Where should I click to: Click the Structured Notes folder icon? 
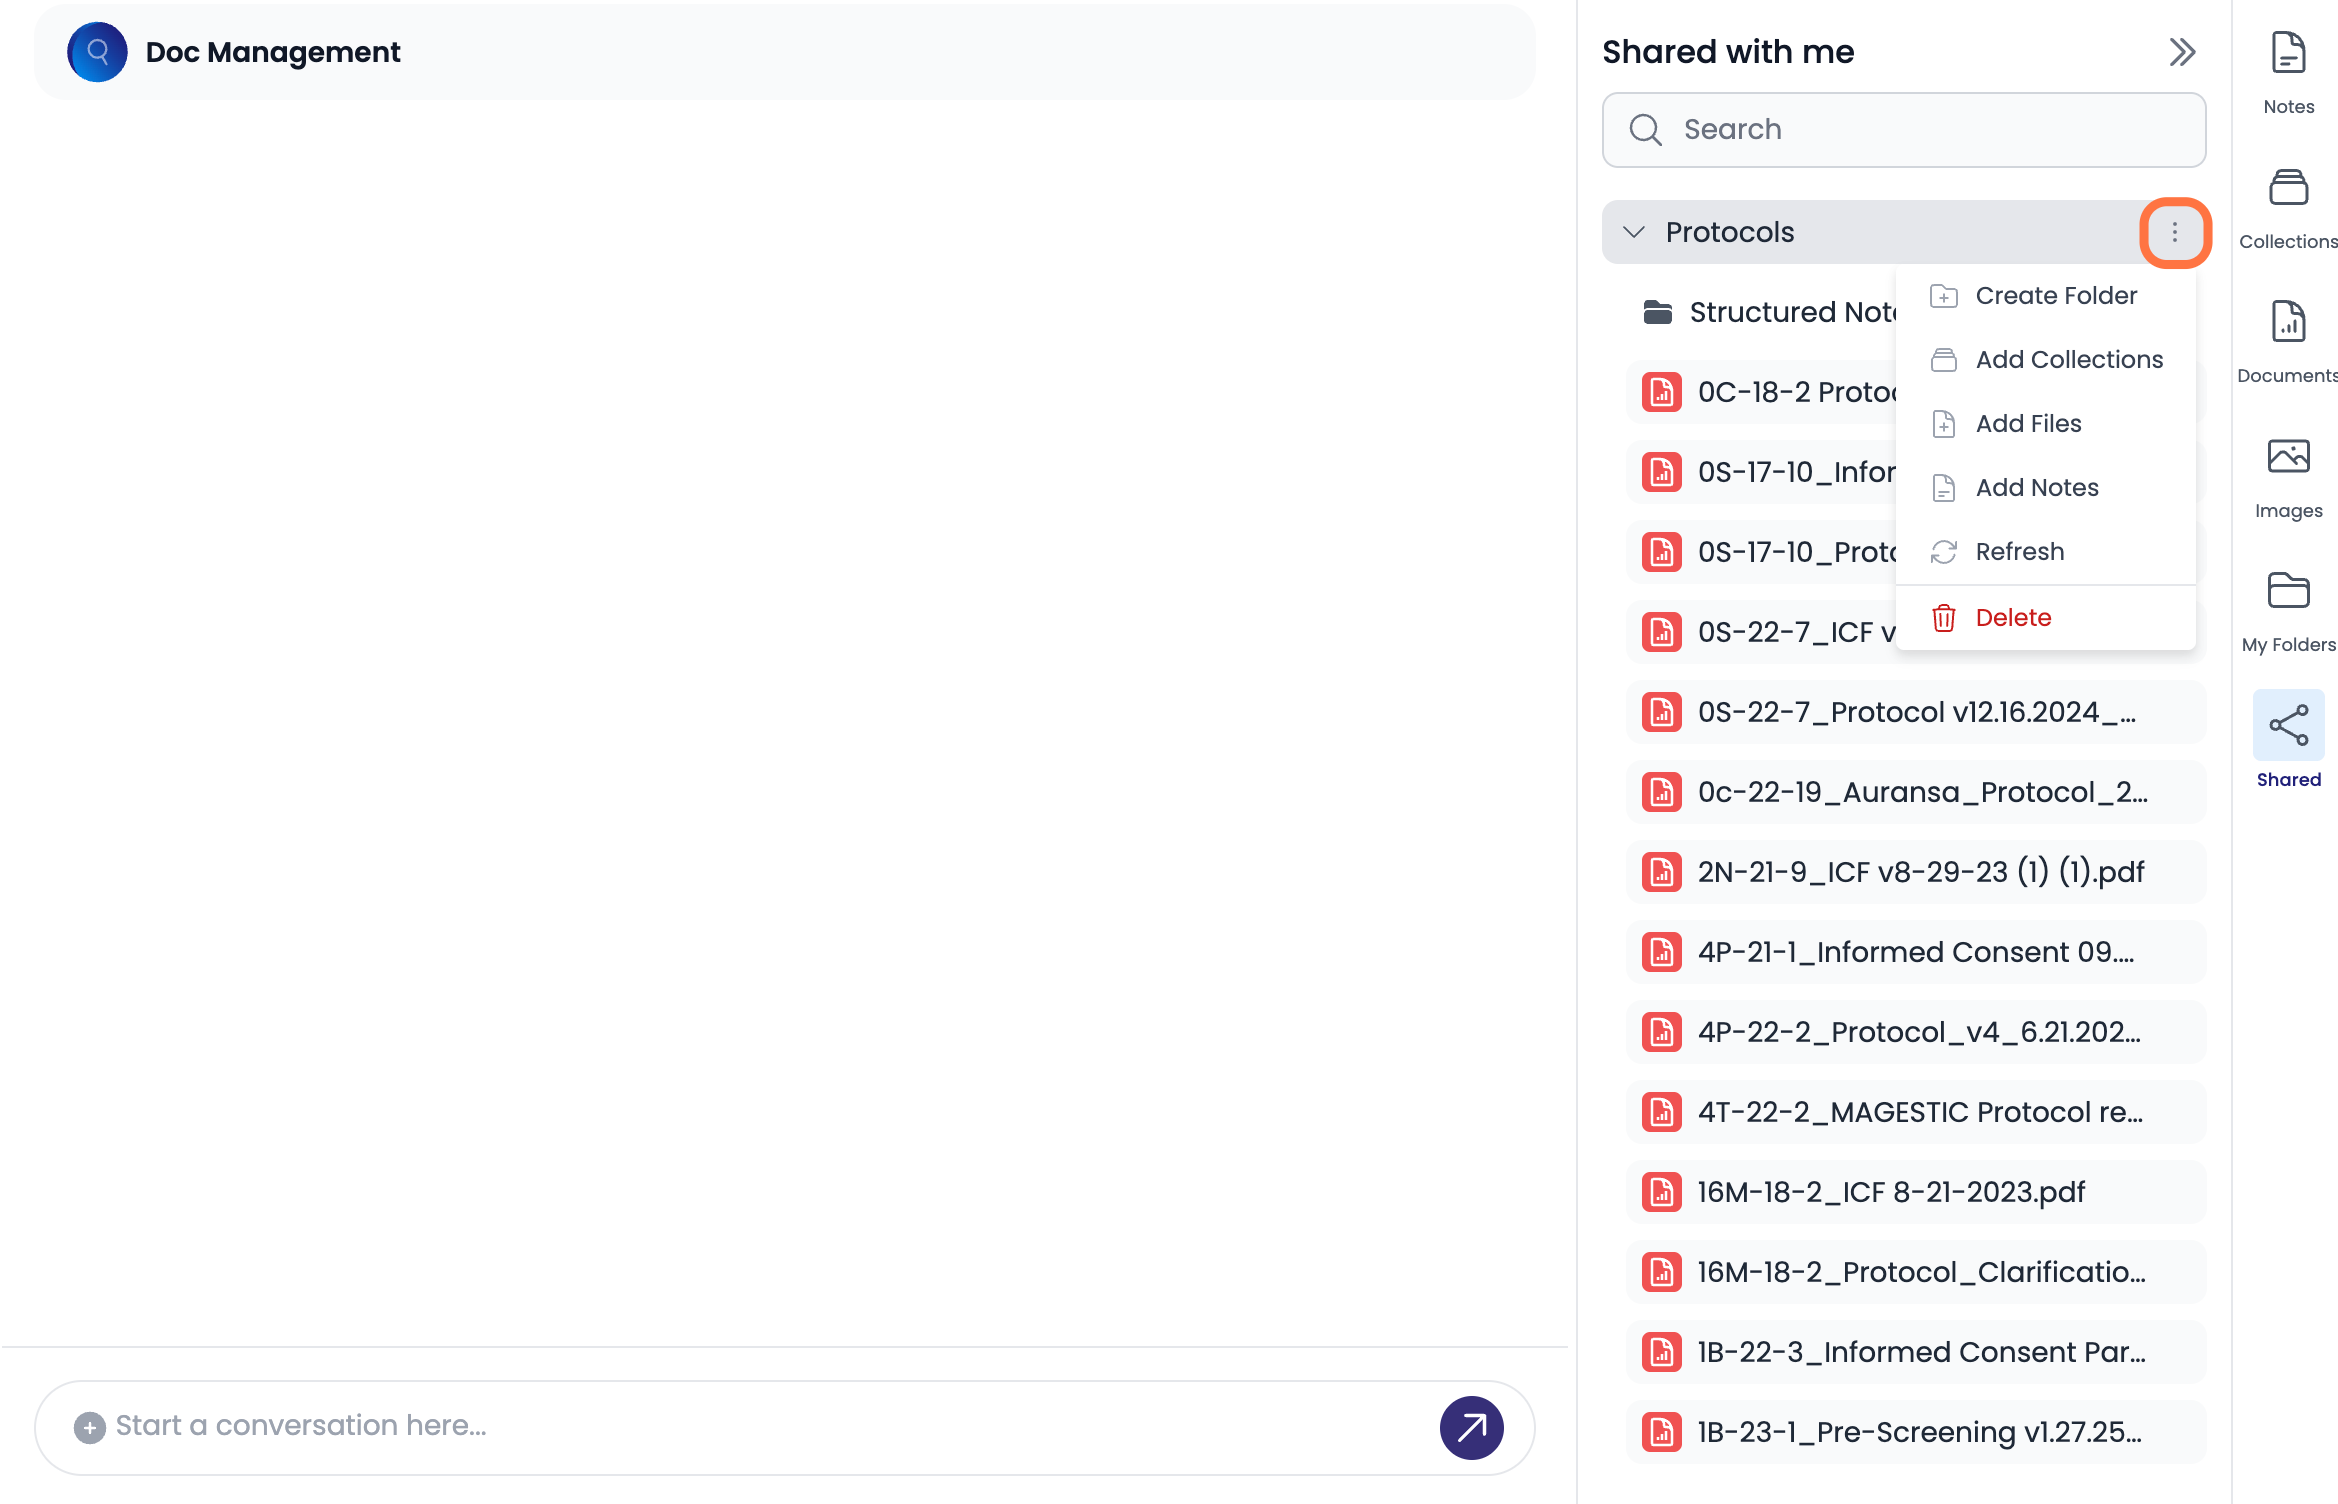[1658, 312]
